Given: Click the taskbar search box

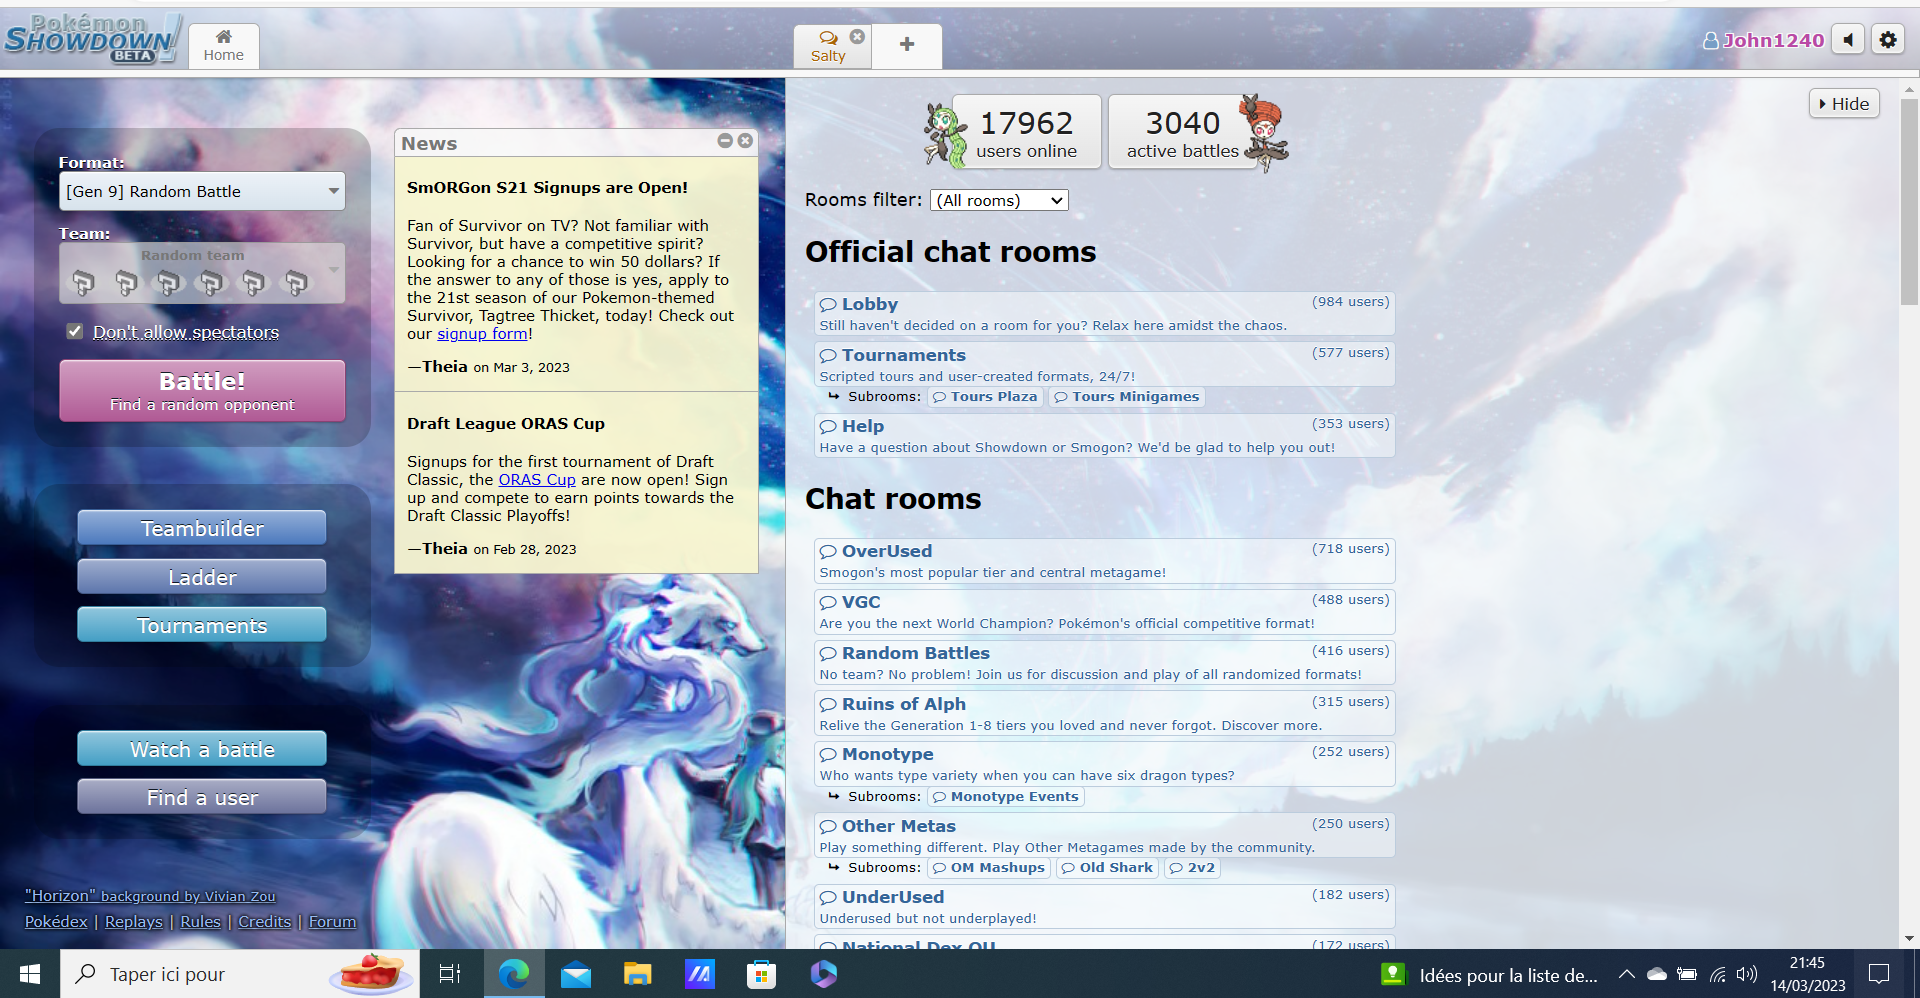Looking at the screenshot, I should click(240, 974).
